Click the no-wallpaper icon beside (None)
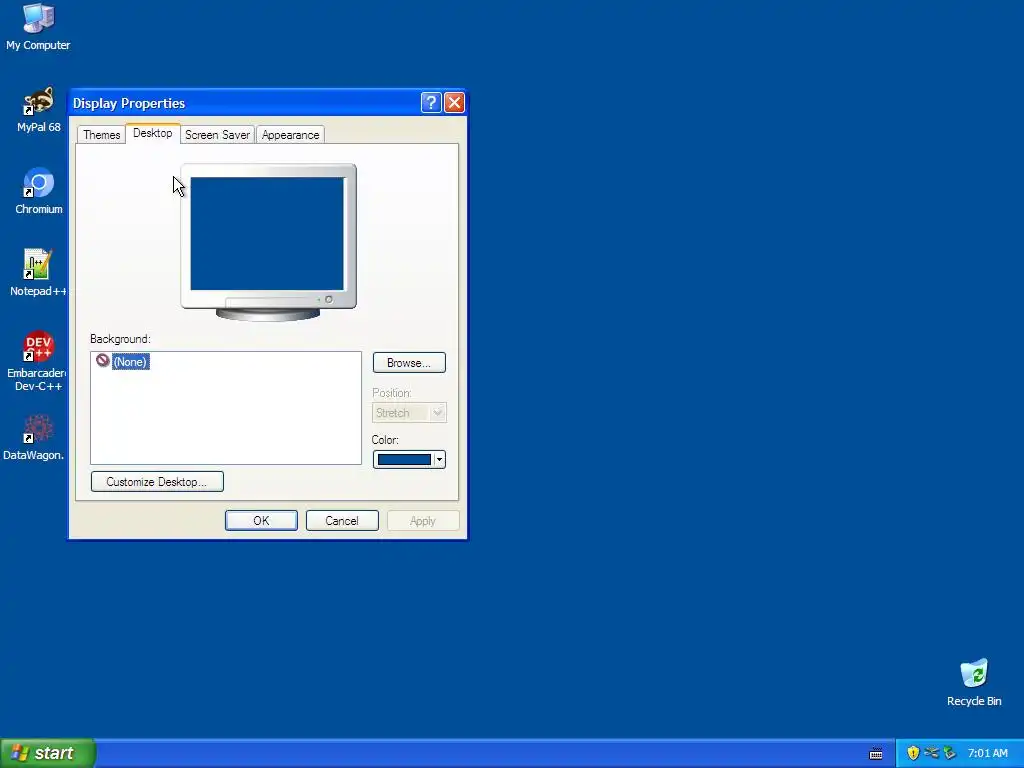The image size is (1024, 768). (103, 360)
